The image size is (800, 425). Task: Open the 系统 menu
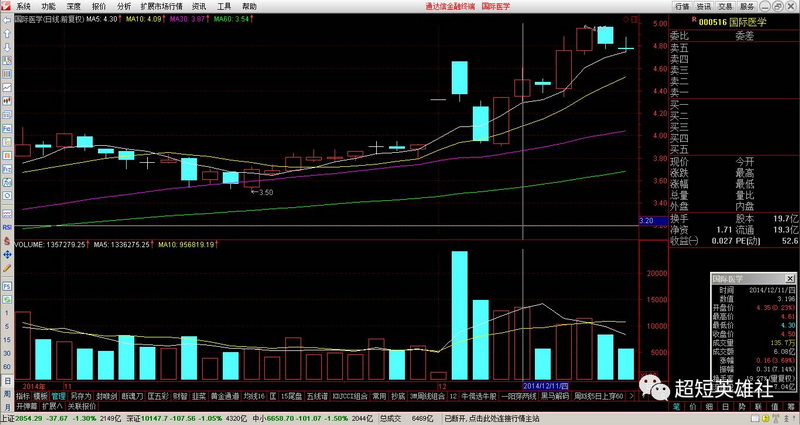pyautogui.click(x=23, y=6)
